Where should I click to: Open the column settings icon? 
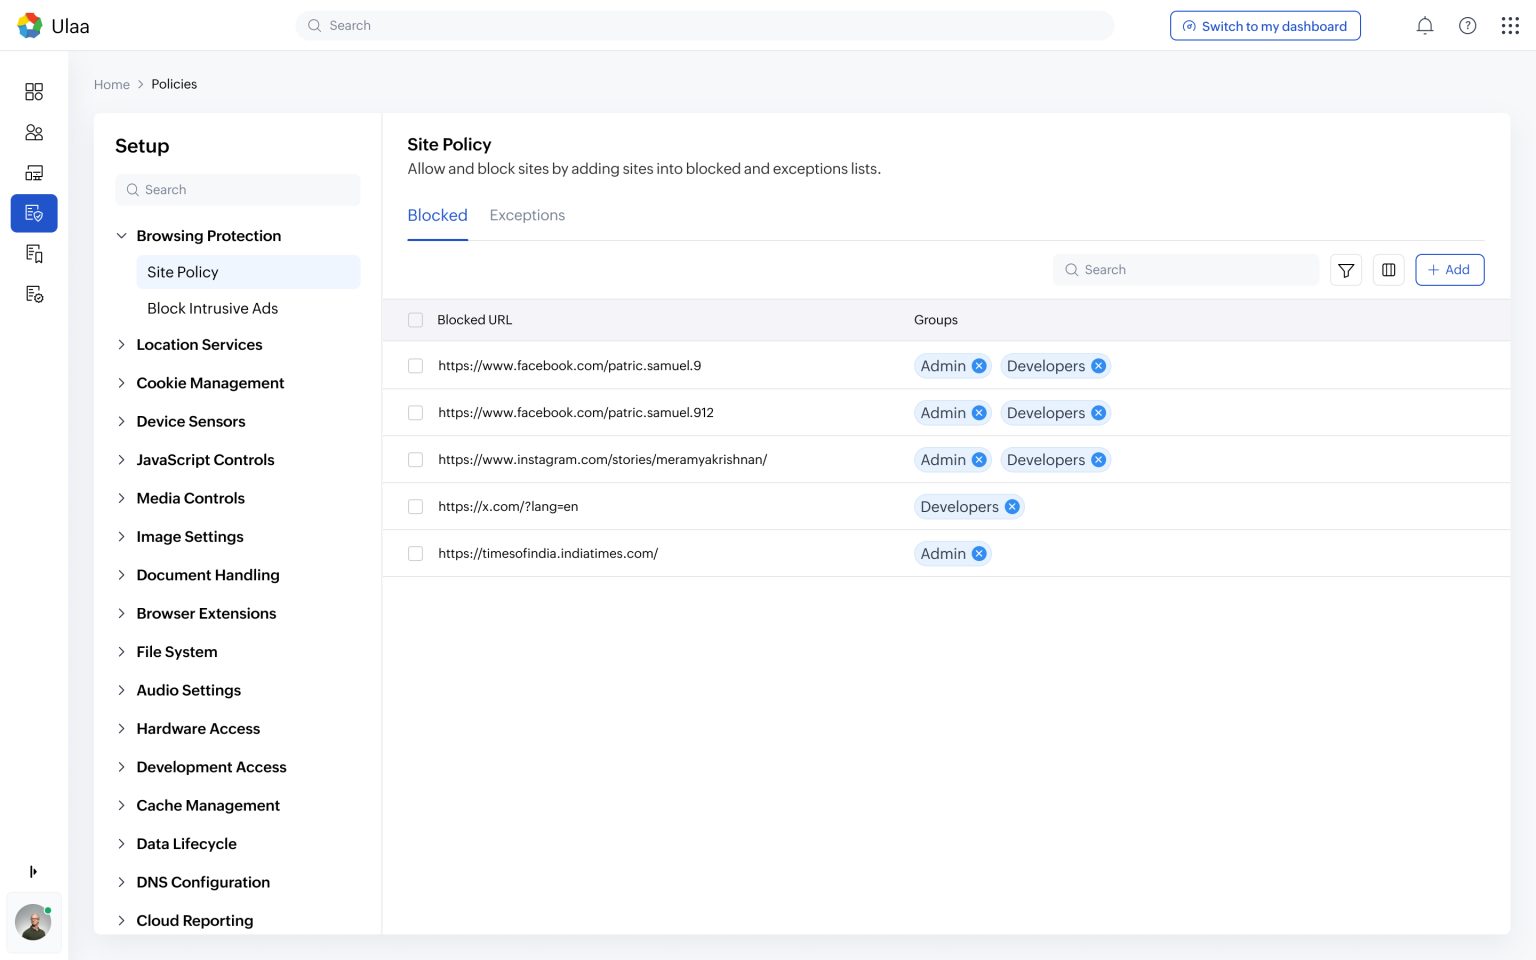tap(1388, 270)
